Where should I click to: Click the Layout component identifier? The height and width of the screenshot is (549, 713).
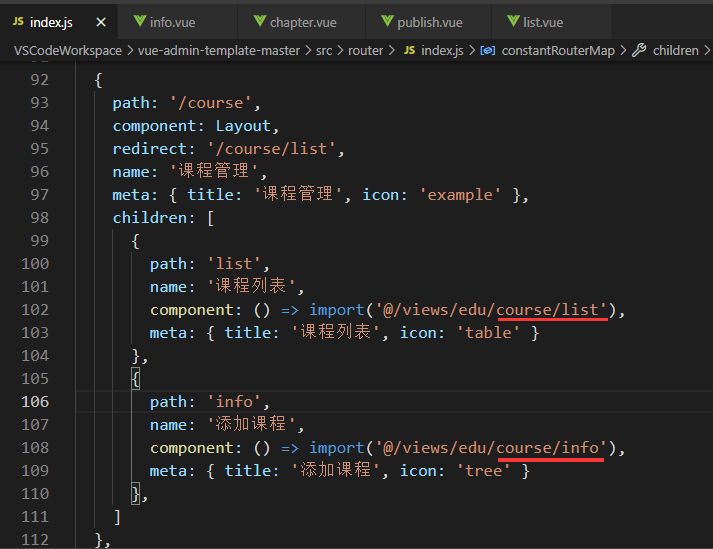click(243, 126)
